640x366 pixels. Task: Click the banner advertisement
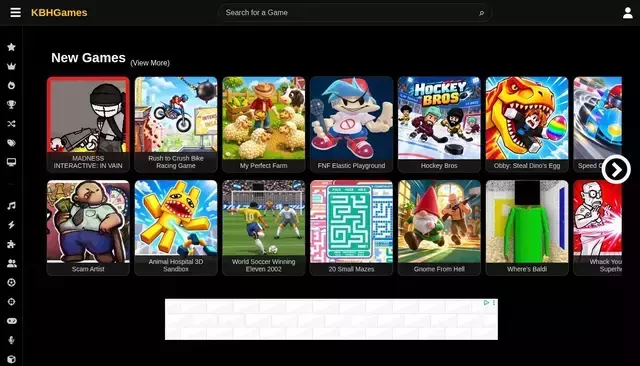click(331, 319)
